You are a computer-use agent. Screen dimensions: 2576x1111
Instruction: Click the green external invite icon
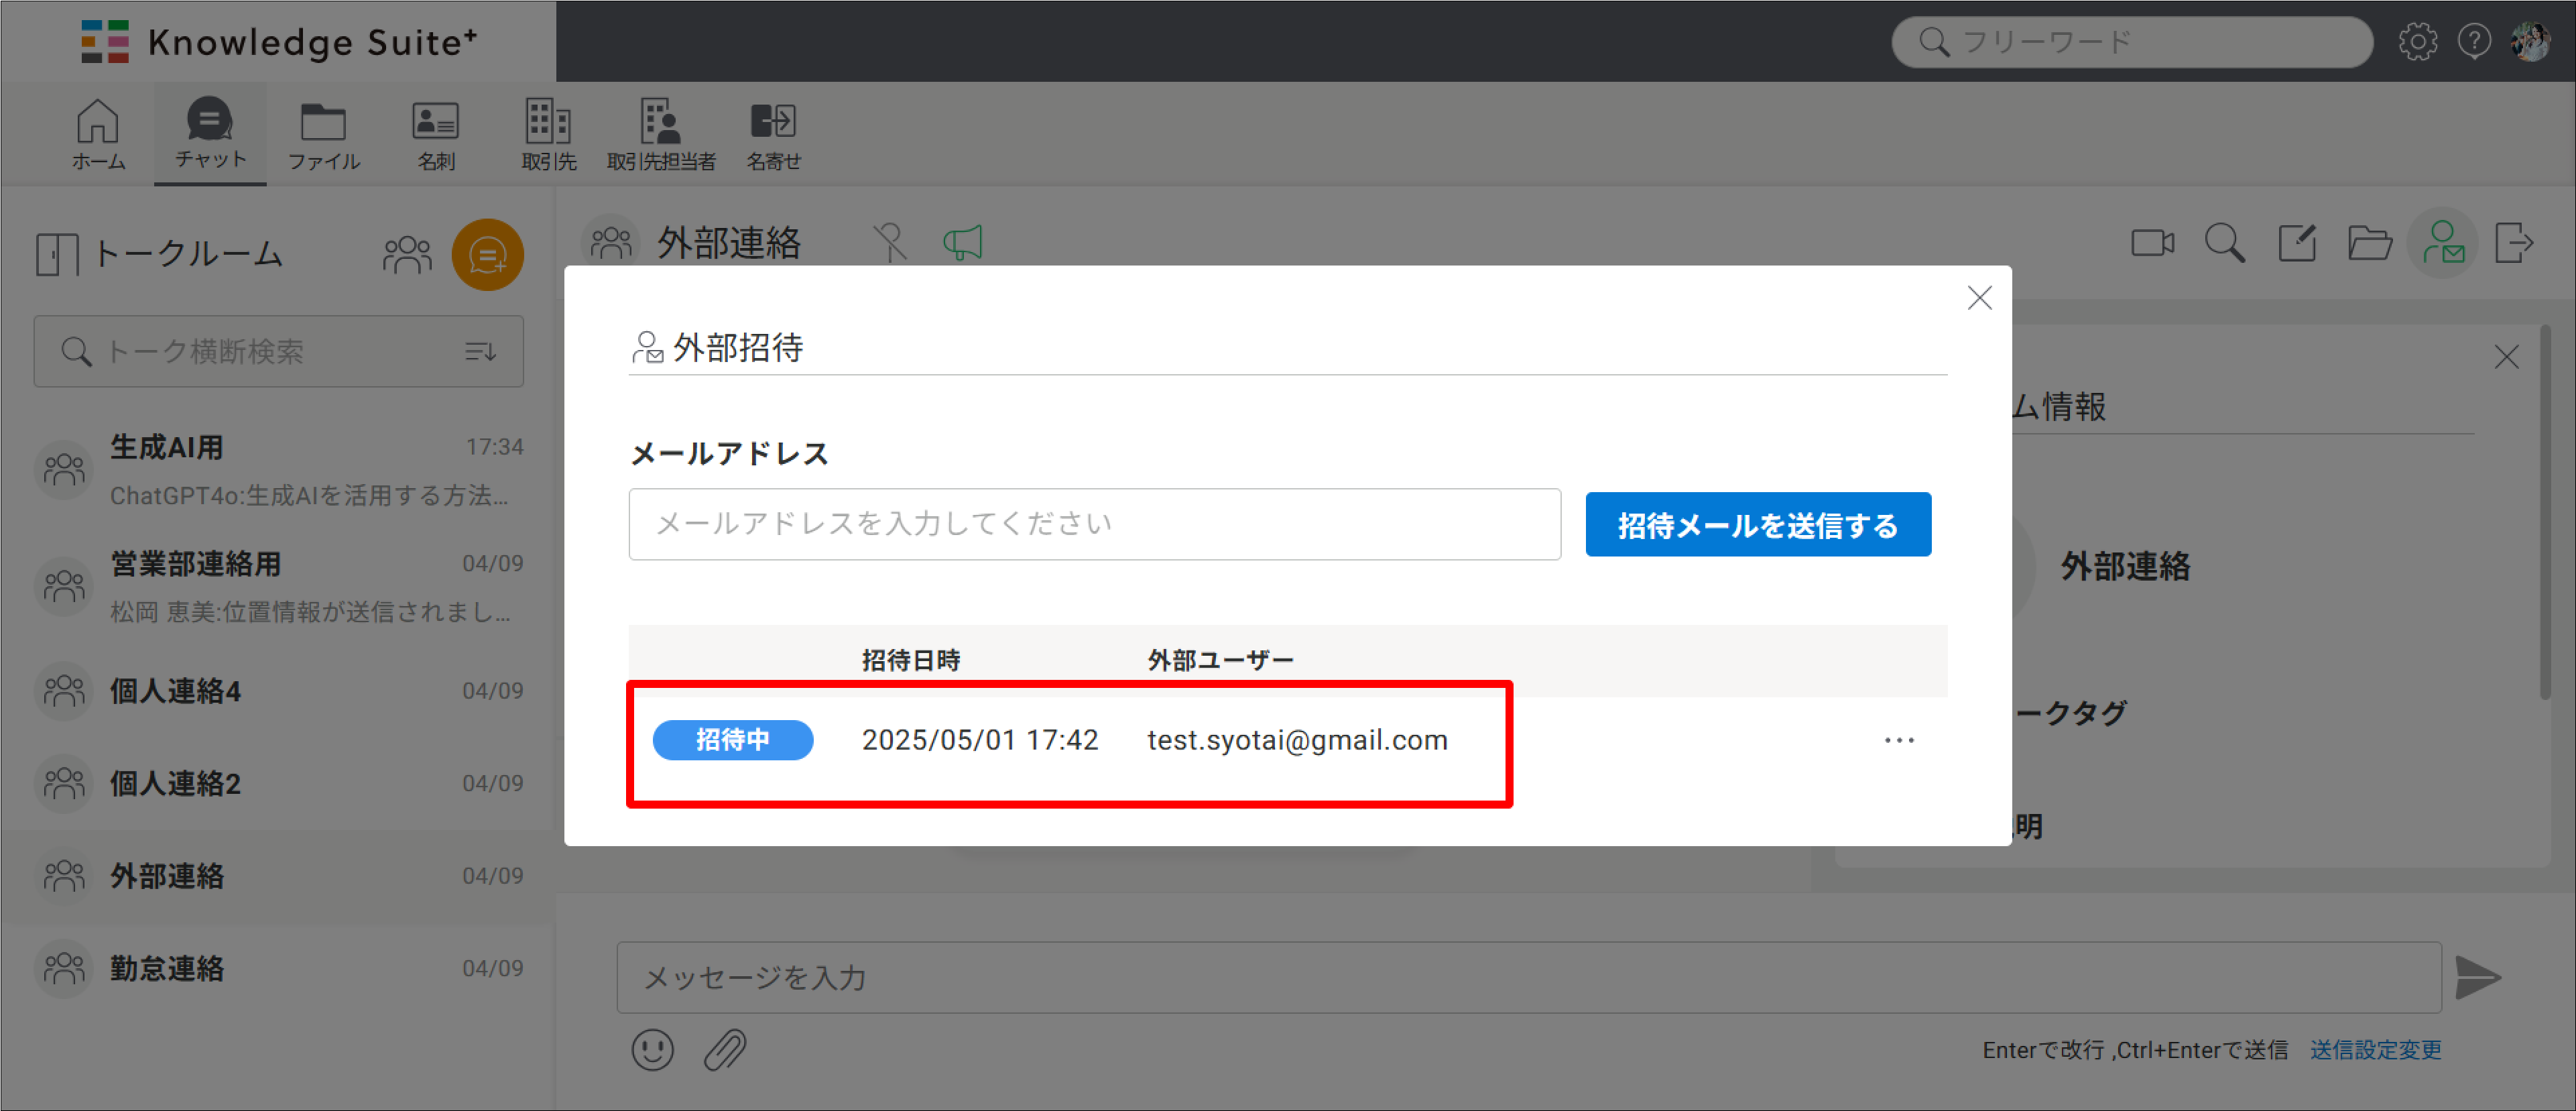click(x=2442, y=243)
